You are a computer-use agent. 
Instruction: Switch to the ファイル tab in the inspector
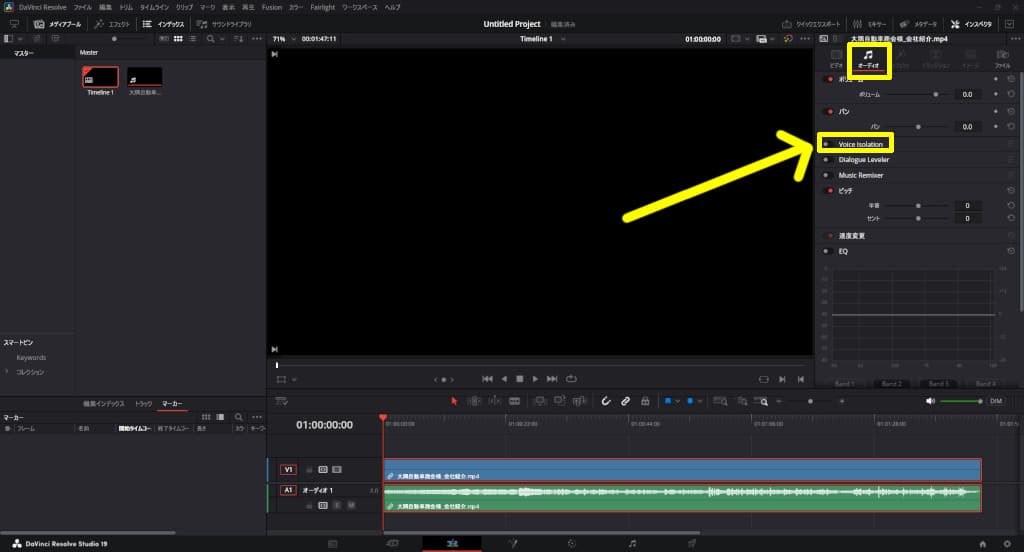point(1002,58)
